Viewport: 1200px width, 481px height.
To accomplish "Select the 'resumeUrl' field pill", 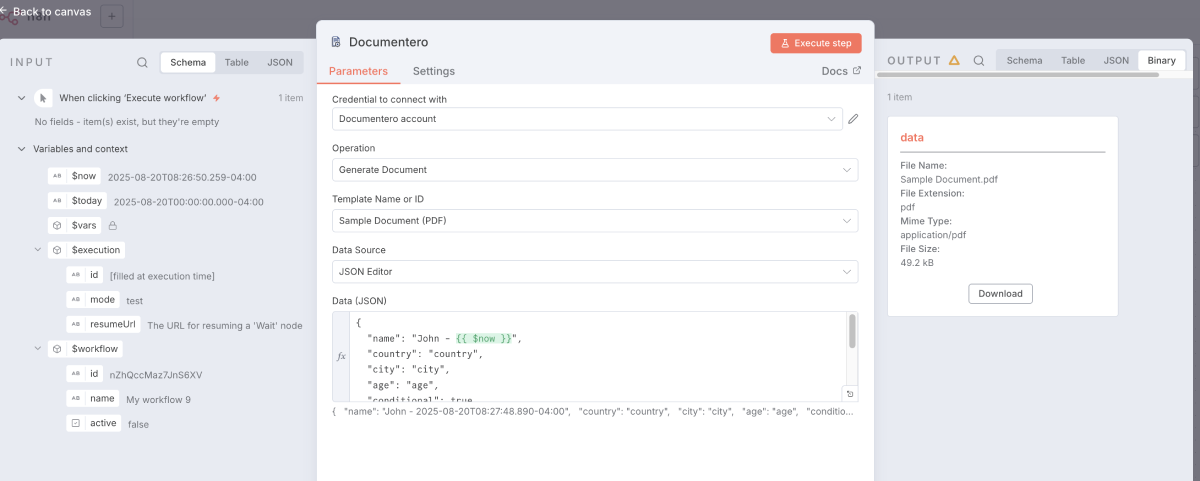I will [103, 325].
